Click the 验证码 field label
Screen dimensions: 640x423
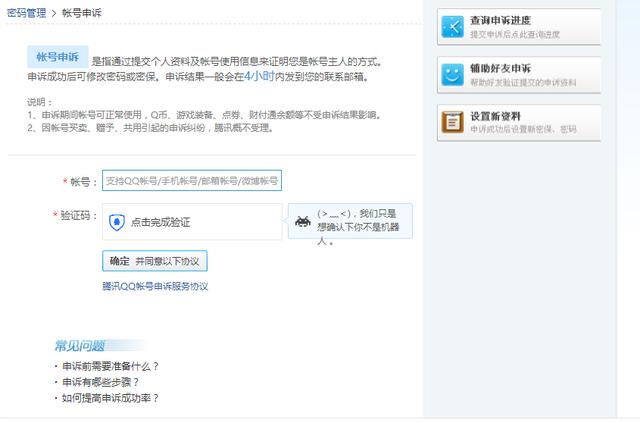pos(76,215)
